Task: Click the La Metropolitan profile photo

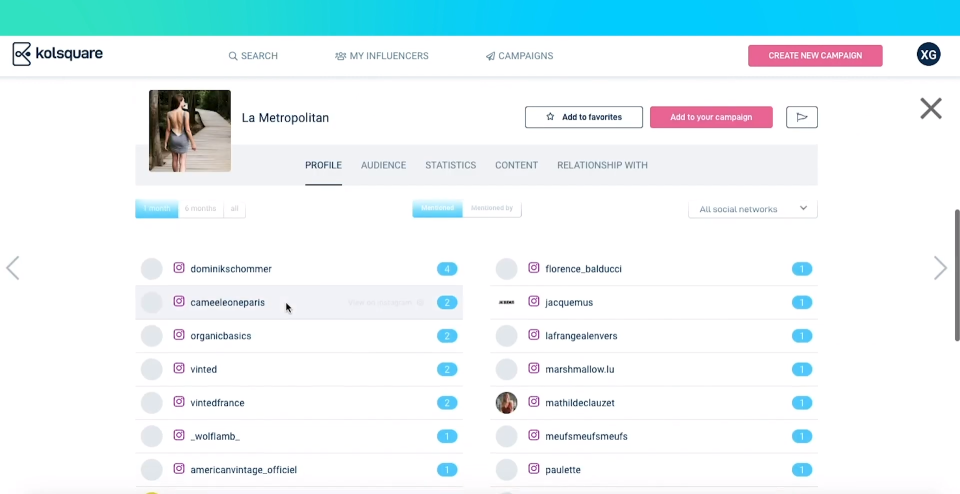Action: tap(190, 131)
